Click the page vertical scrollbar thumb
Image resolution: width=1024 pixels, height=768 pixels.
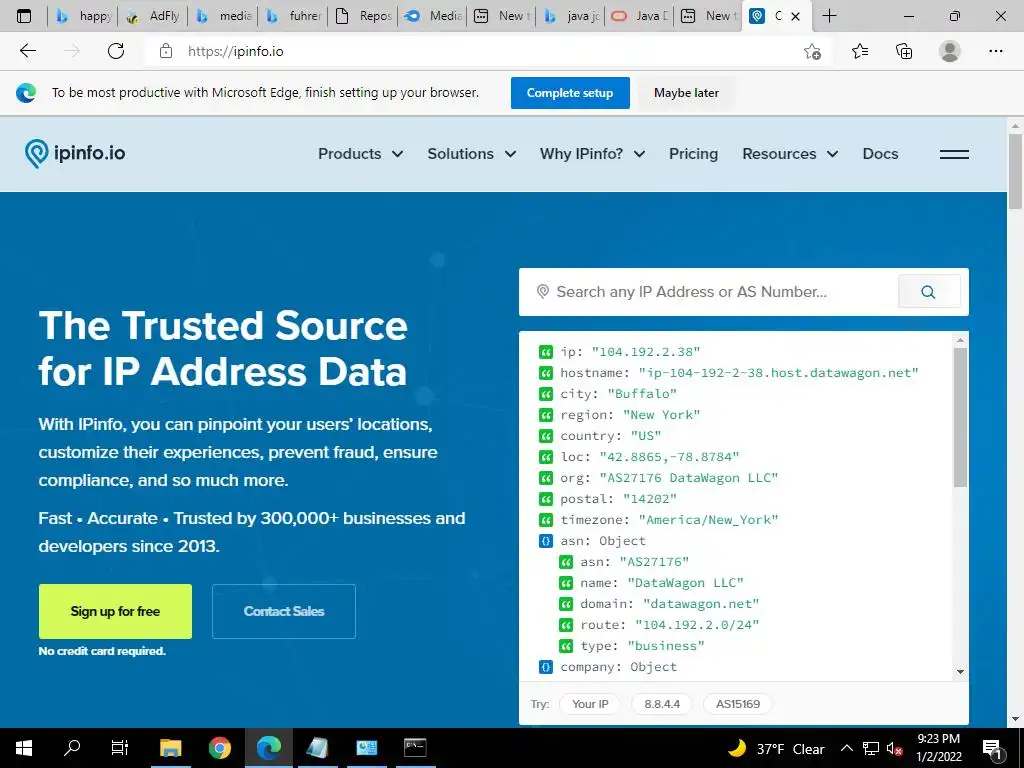[x=1015, y=171]
